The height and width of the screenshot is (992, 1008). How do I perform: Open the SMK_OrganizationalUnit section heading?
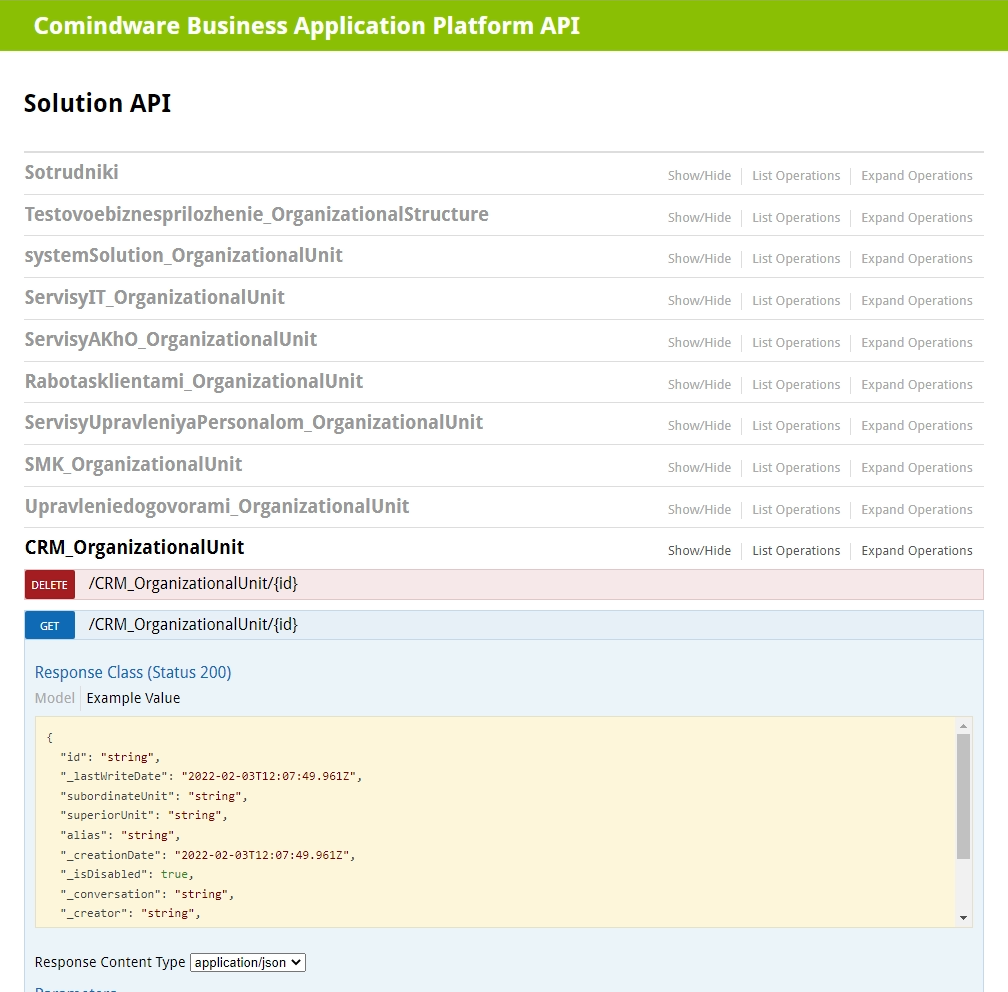133,464
